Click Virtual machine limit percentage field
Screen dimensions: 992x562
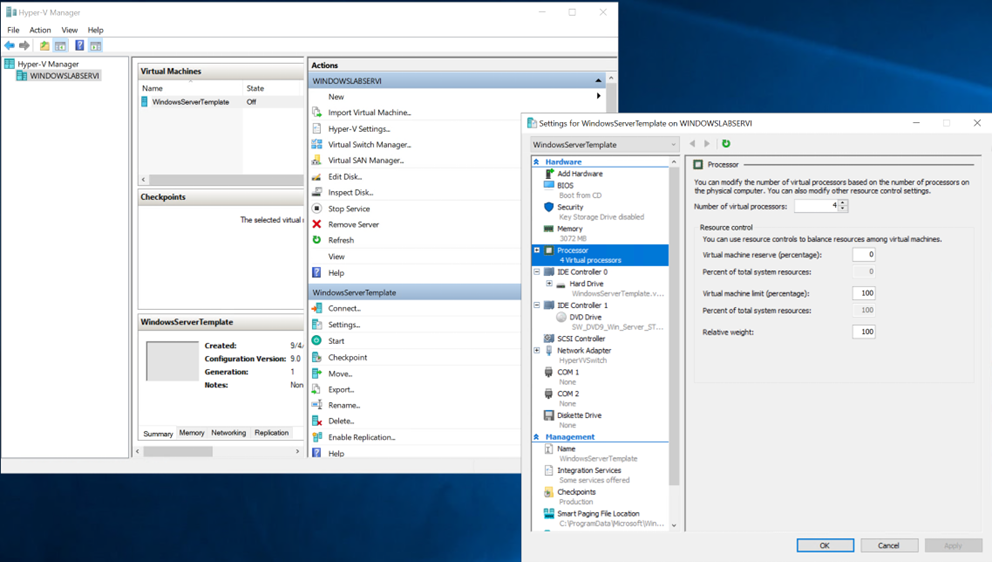[x=864, y=293]
